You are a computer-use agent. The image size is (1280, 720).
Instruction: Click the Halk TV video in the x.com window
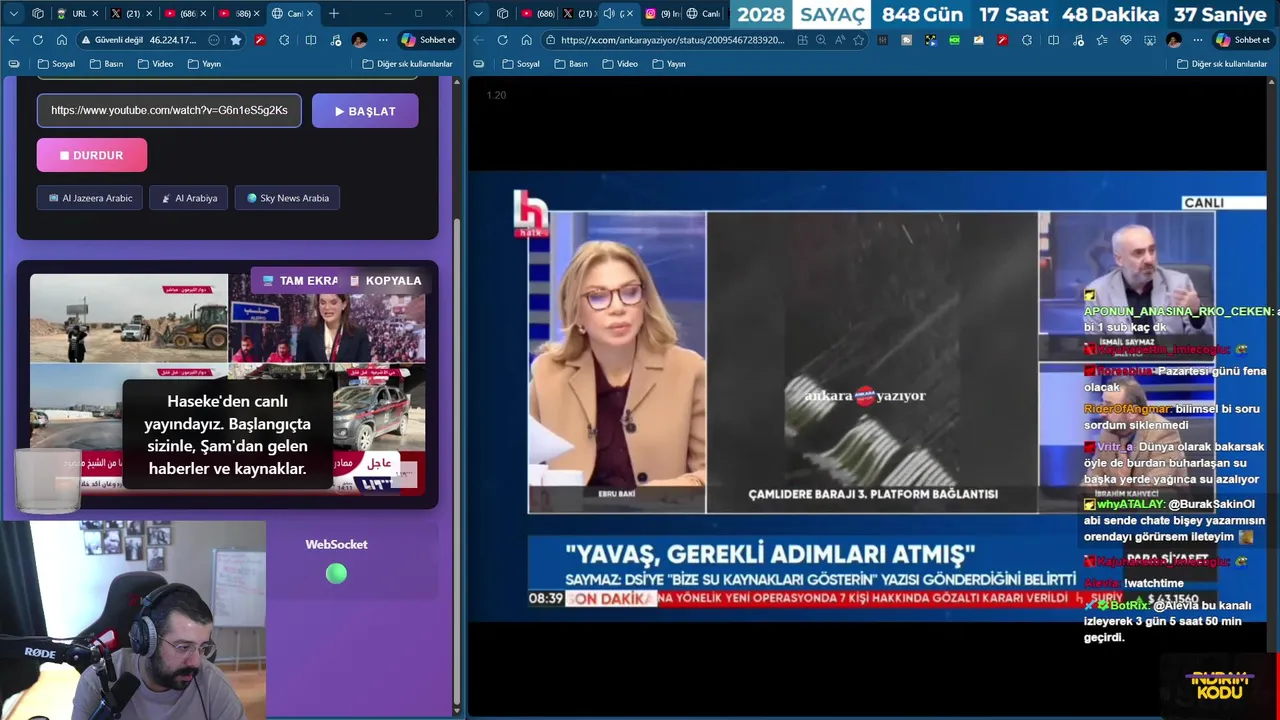(867, 396)
